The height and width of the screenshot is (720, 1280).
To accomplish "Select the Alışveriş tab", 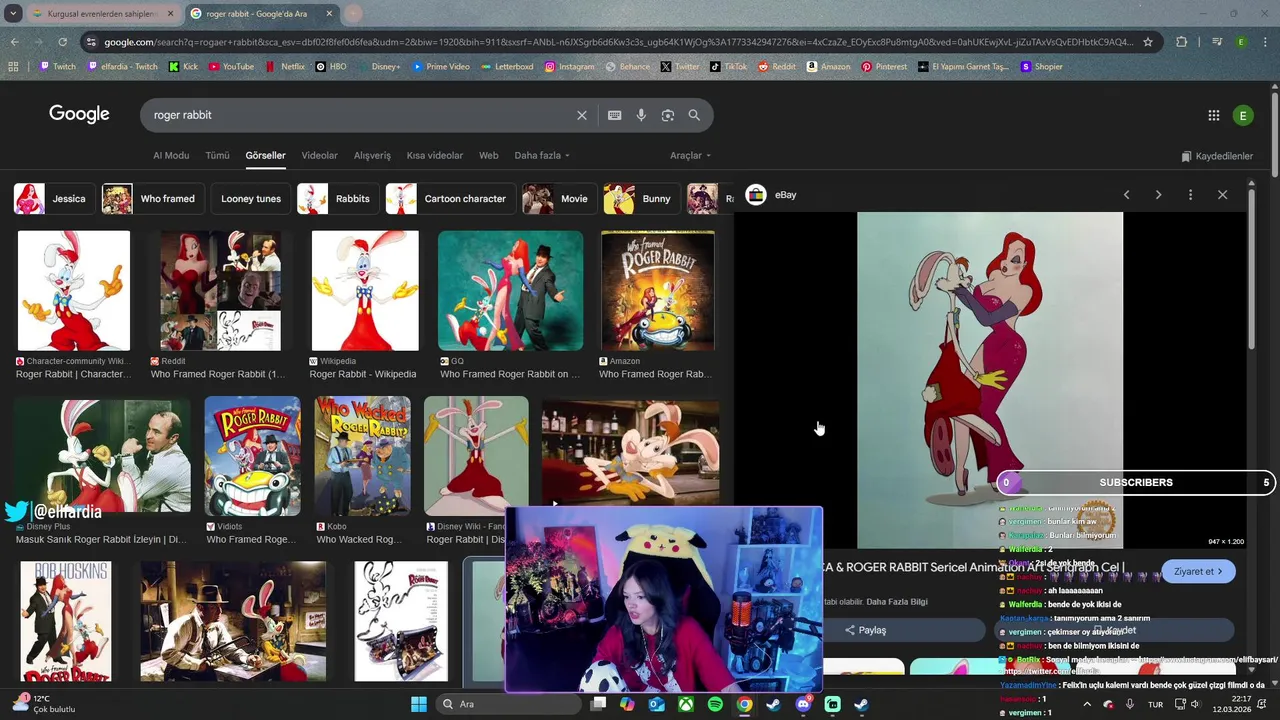I will (372, 156).
